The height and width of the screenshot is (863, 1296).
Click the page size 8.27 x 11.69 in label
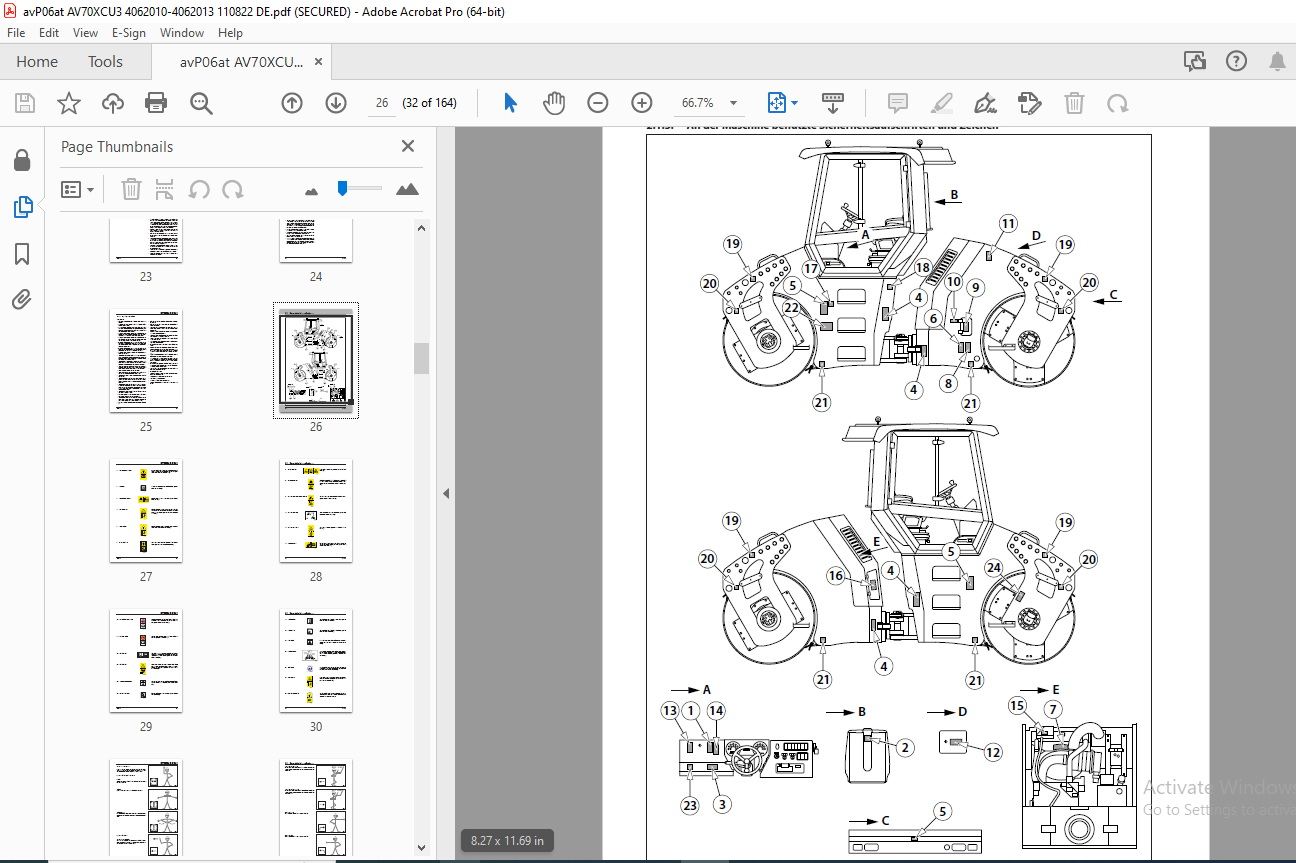(x=508, y=841)
